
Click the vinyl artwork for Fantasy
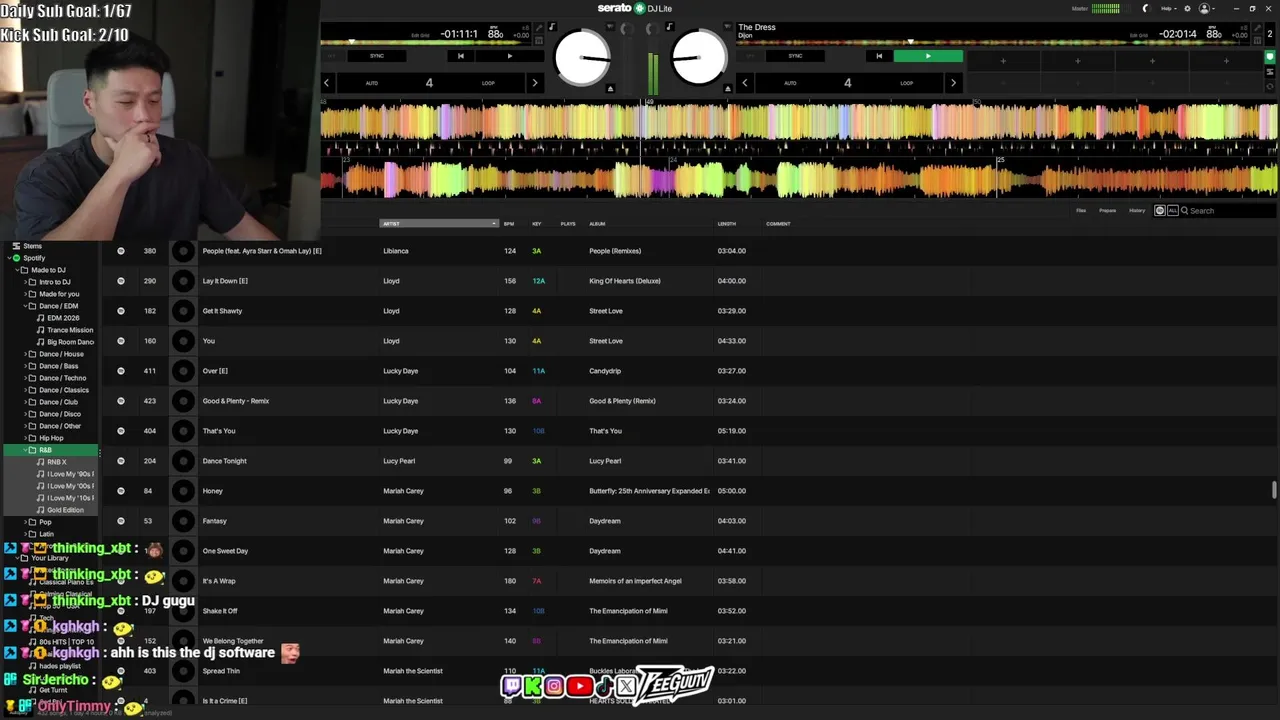tap(183, 521)
